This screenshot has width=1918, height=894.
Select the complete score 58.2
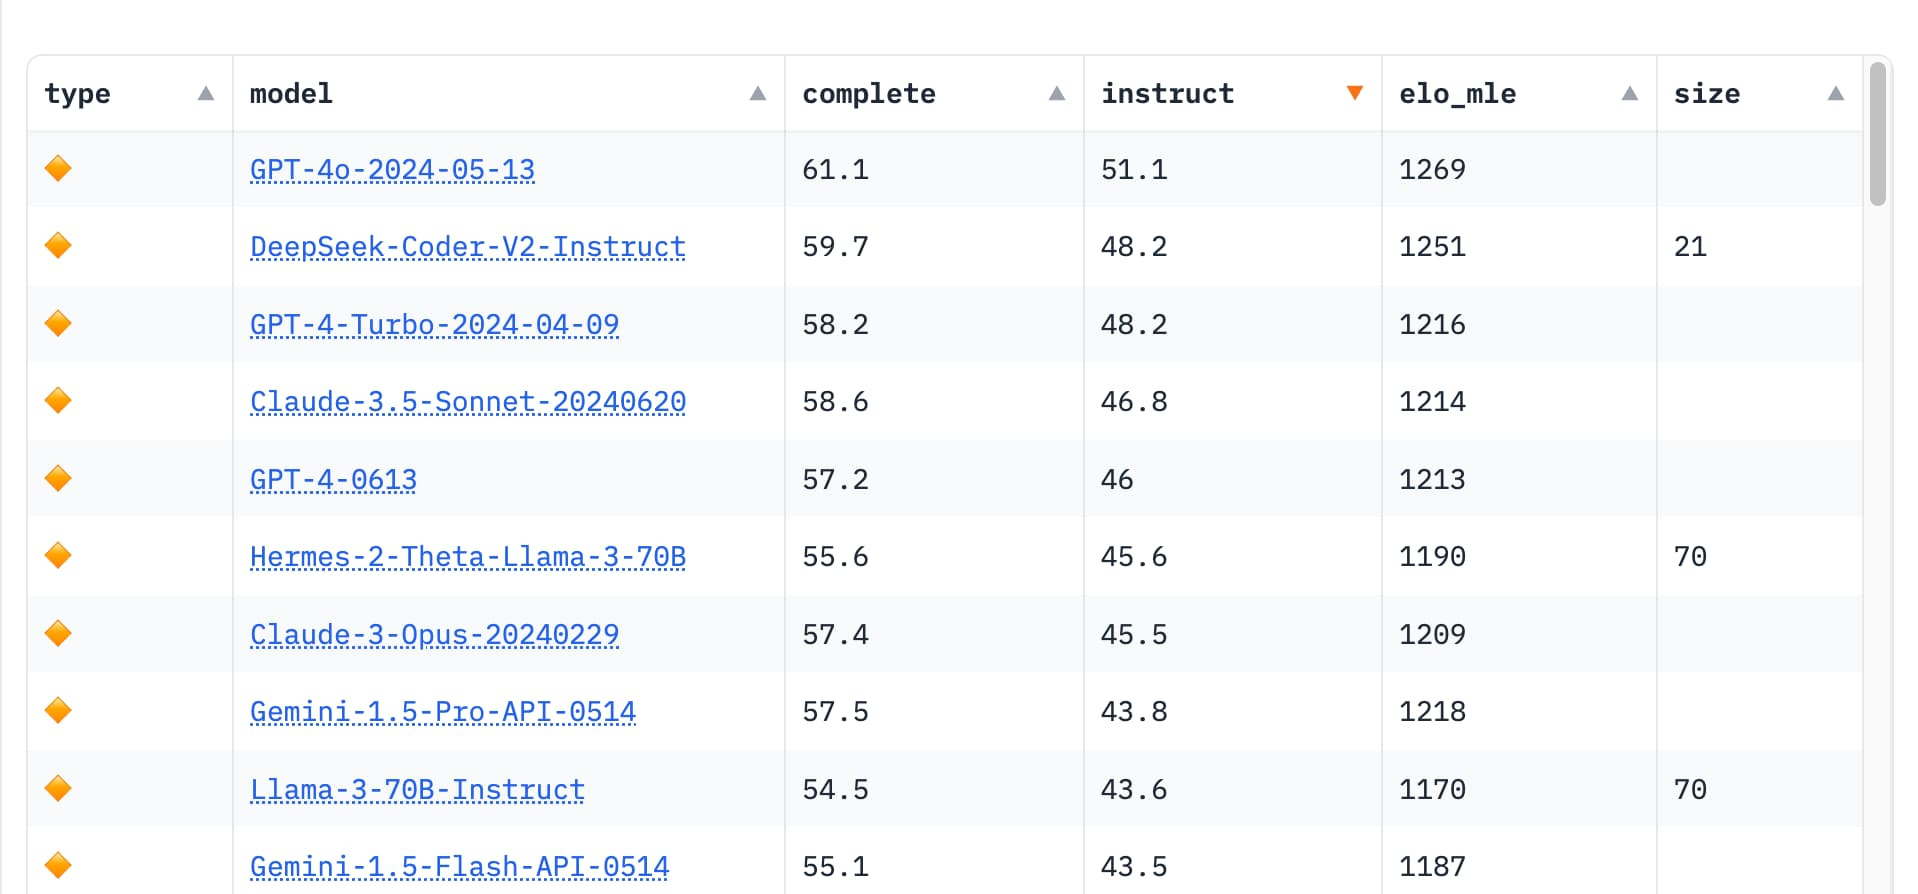point(836,324)
